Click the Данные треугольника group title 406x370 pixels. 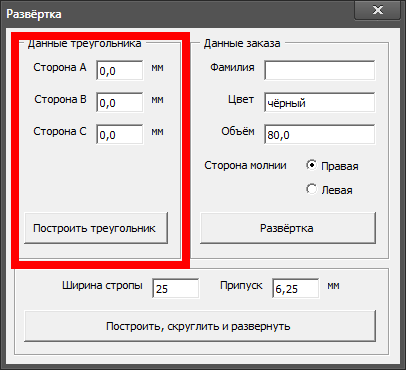click(84, 43)
